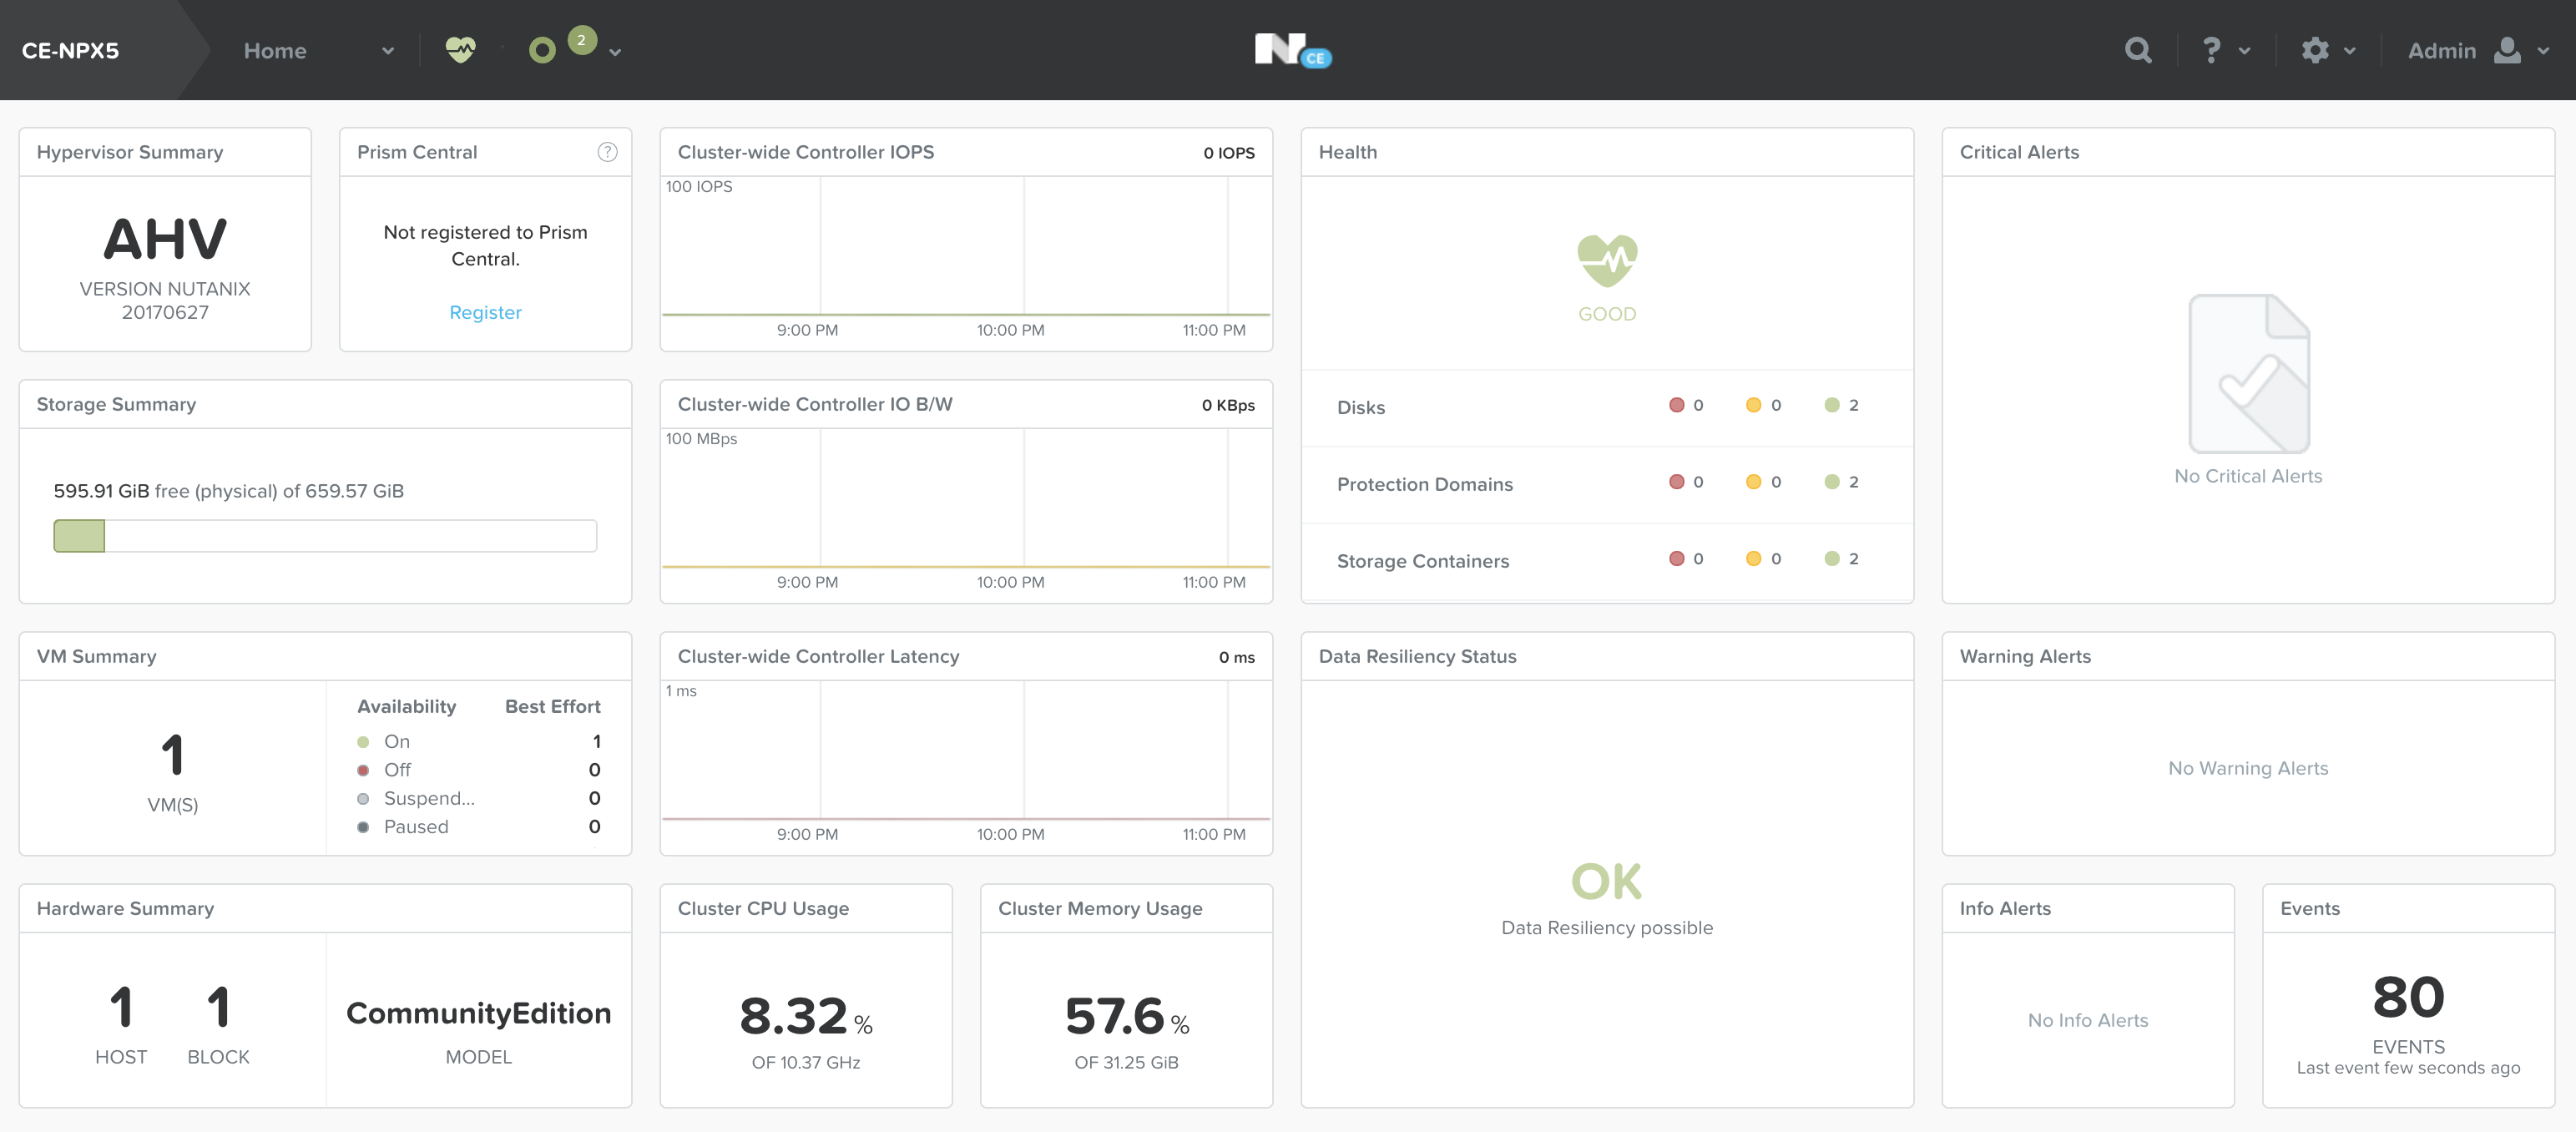The width and height of the screenshot is (2576, 1132).
Task: Open the help question mark menu
Action: coord(2211,50)
